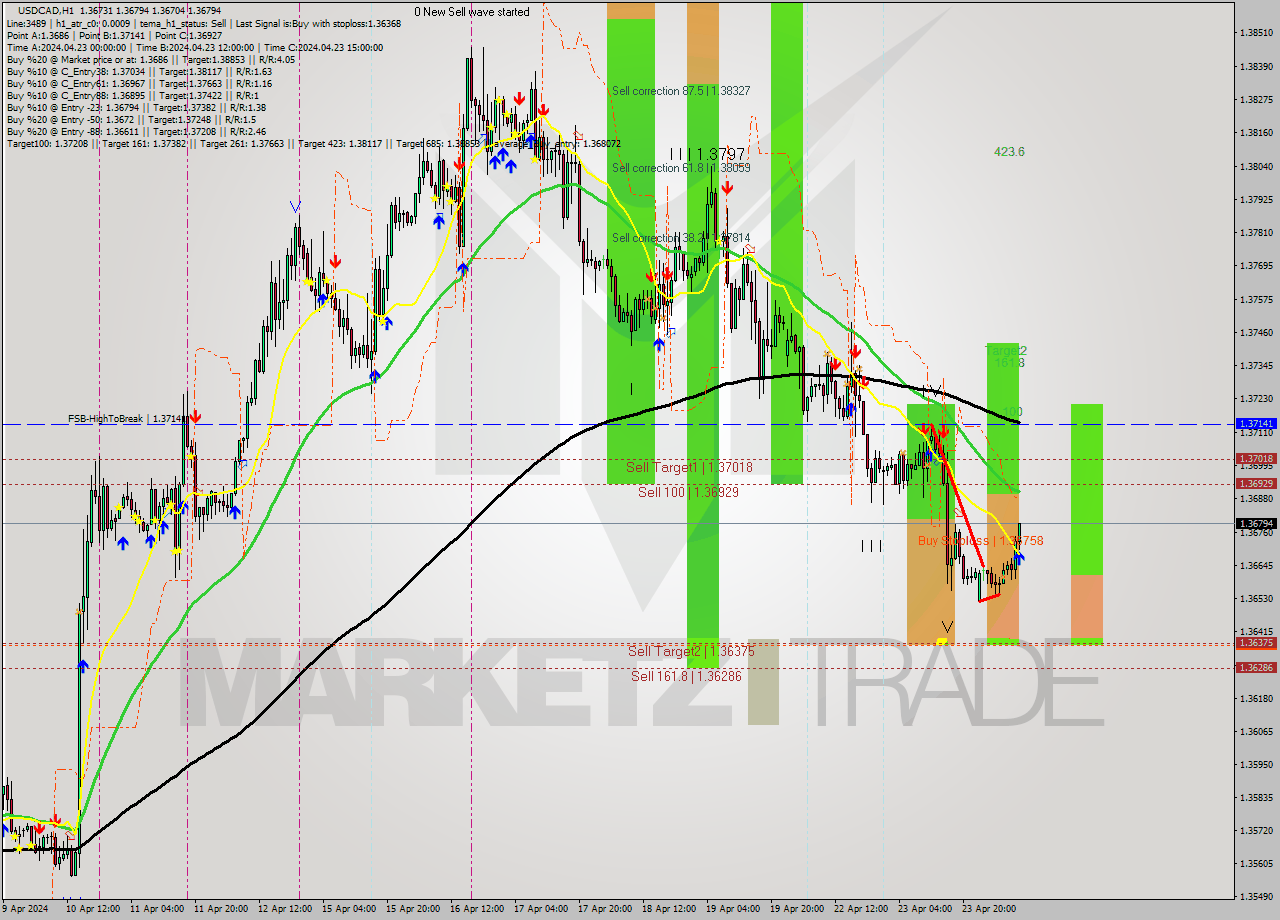The image size is (1280, 920).
Task: Select the 'Sell Target2 | 1.36375' label
Action: point(691,651)
